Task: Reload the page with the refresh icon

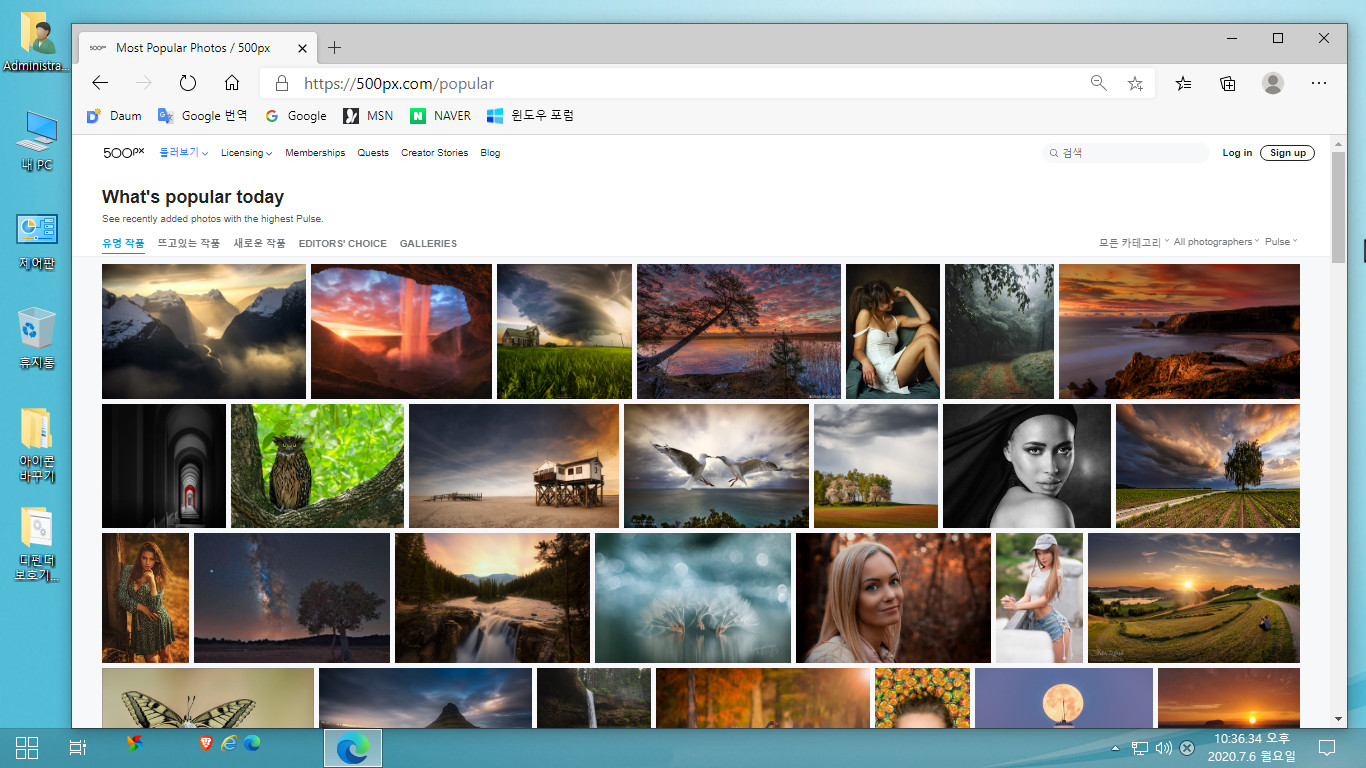Action: click(188, 83)
